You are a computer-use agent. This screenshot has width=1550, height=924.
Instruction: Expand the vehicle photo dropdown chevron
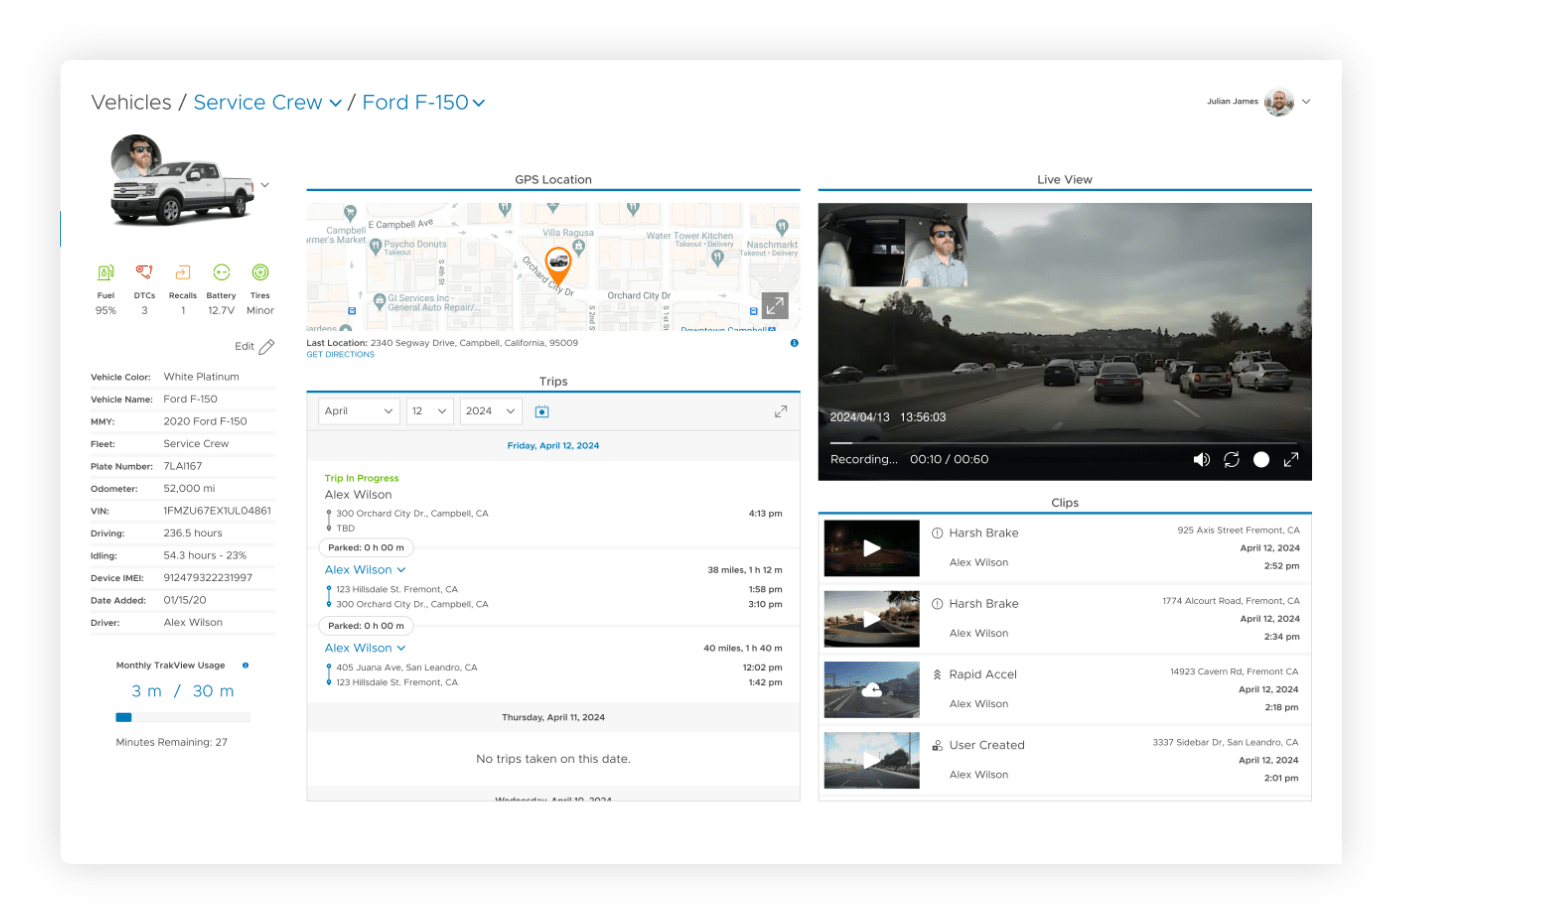(265, 185)
